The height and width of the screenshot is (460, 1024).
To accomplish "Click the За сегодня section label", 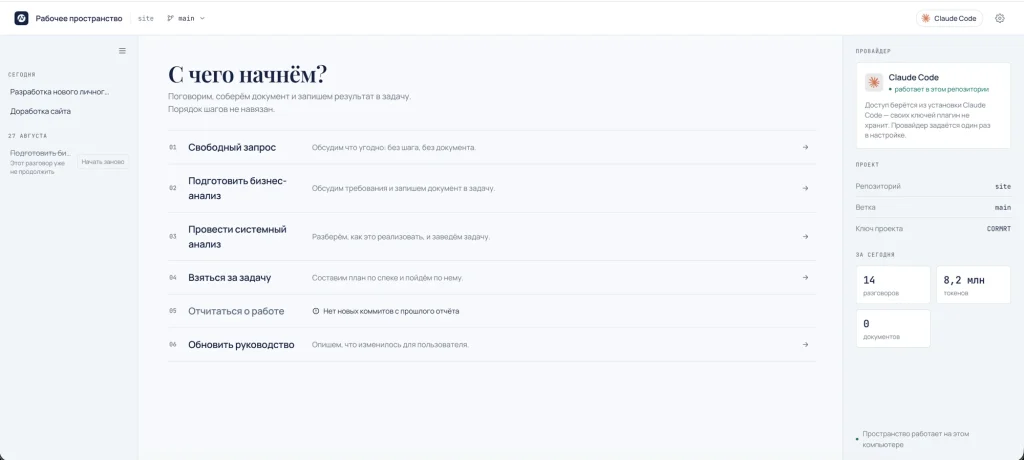I will tap(875, 255).
